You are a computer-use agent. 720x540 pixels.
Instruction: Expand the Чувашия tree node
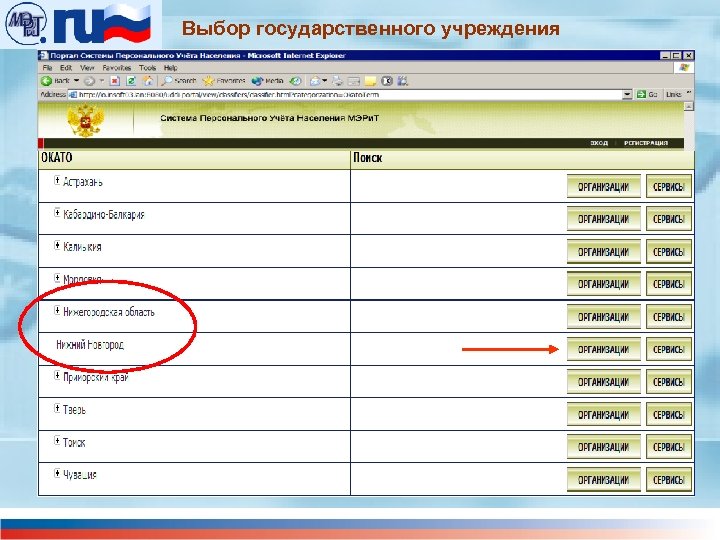[x=57, y=473]
